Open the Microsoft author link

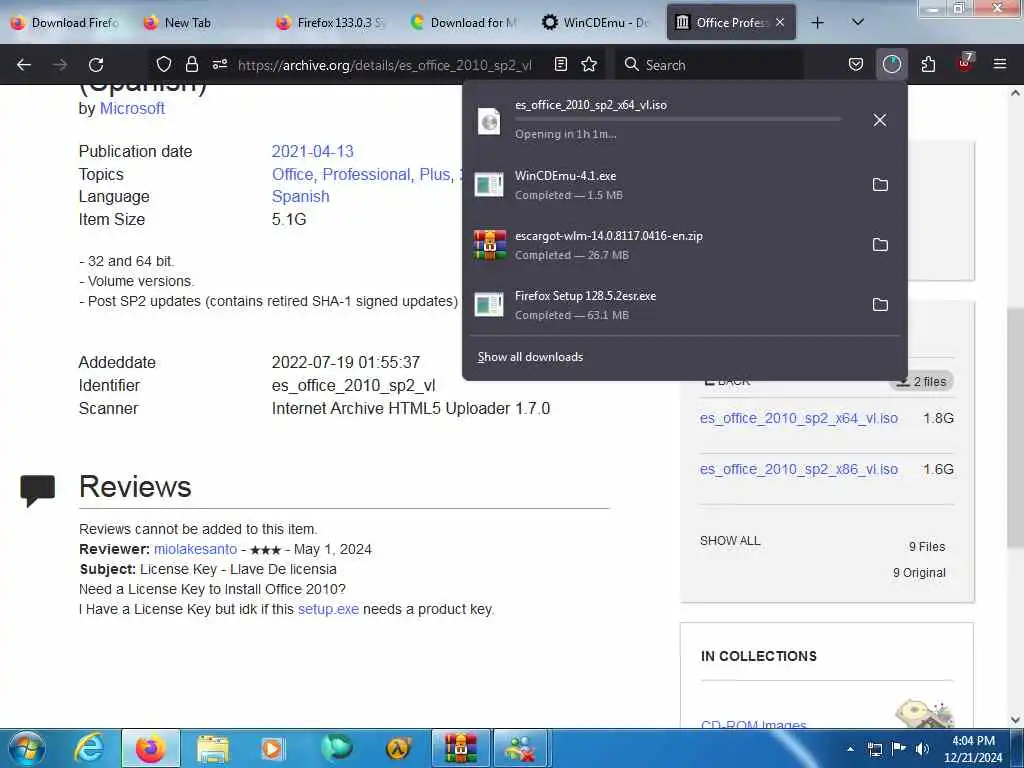pos(132,108)
